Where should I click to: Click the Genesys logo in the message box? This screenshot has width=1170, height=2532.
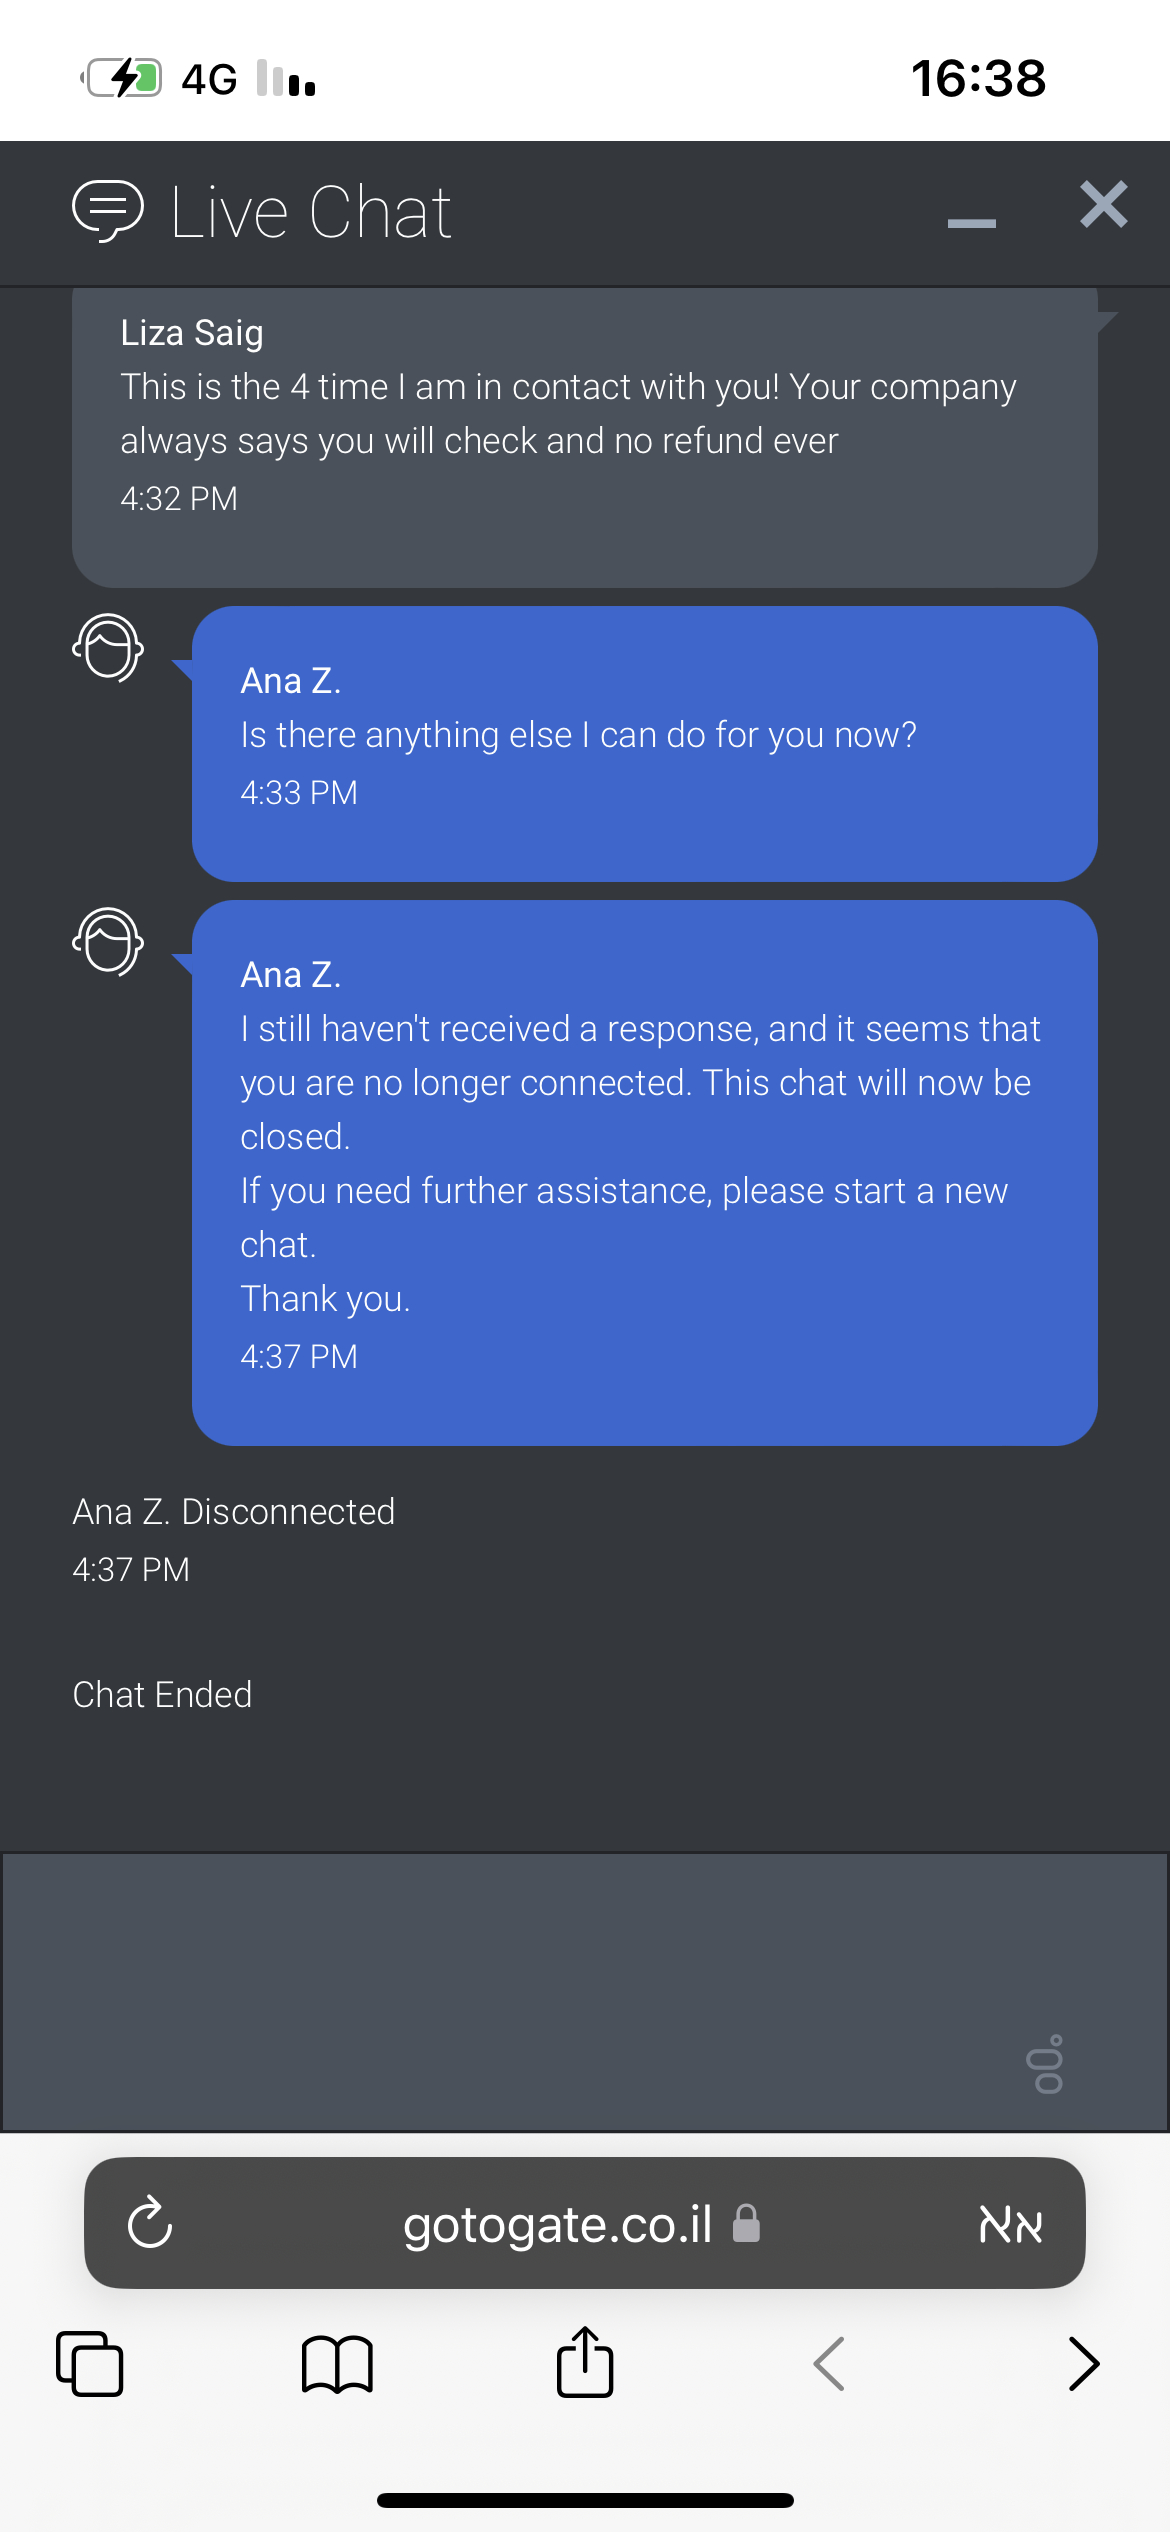pyautogui.click(x=1046, y=2063)
